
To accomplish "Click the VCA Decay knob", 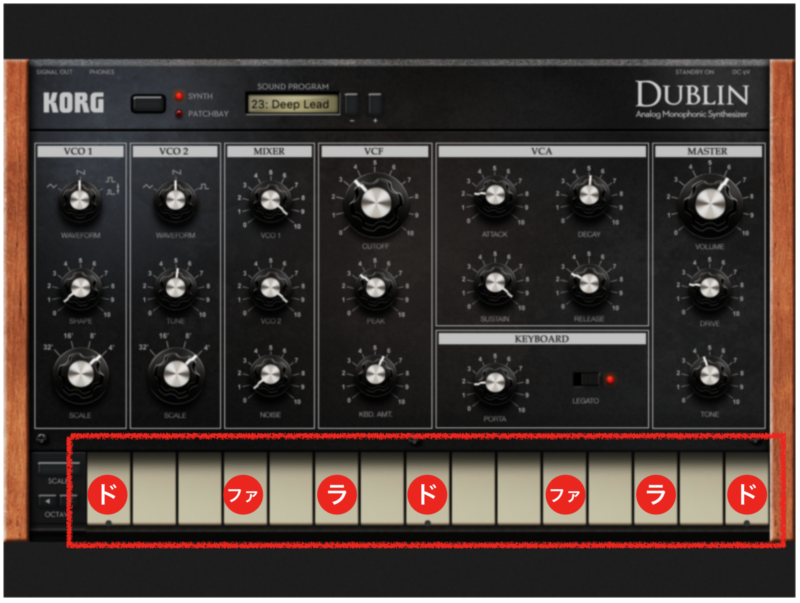I will (589, 195).
